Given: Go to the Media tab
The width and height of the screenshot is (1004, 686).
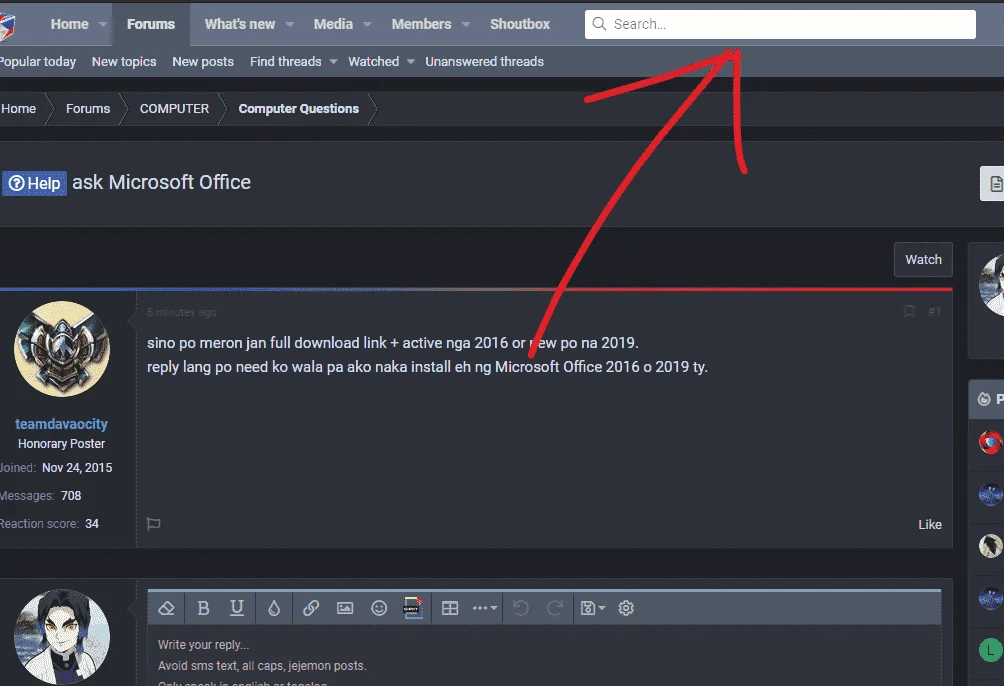Looking at the screenshot, I should tap(333, 24).
